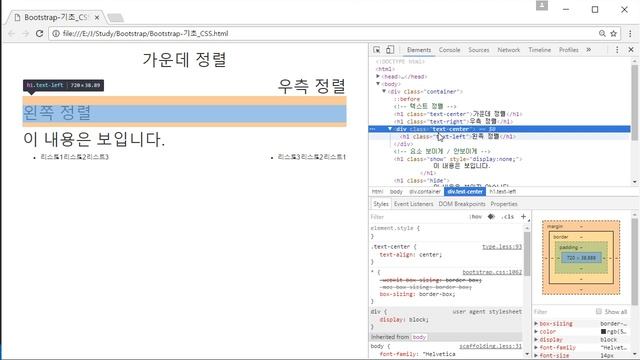Click the inherited from body link
This screenshot has height=360, width=640.
[x=419, y=337]
